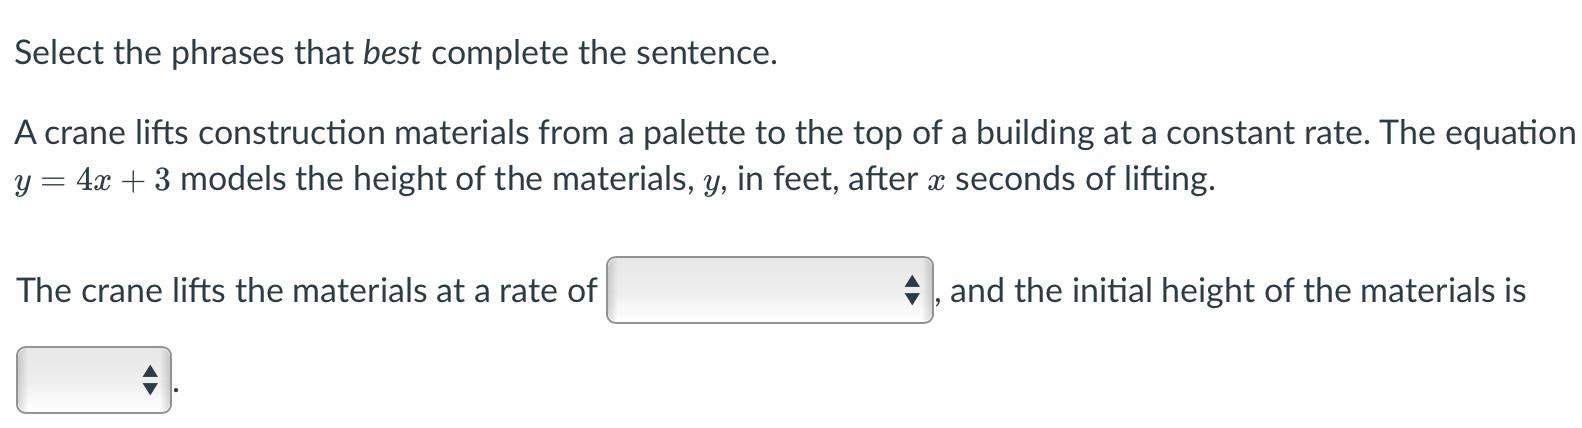1582x428 pixels.
Task: Click the up-down arrow icon in height dropdown
Action: 150,380
